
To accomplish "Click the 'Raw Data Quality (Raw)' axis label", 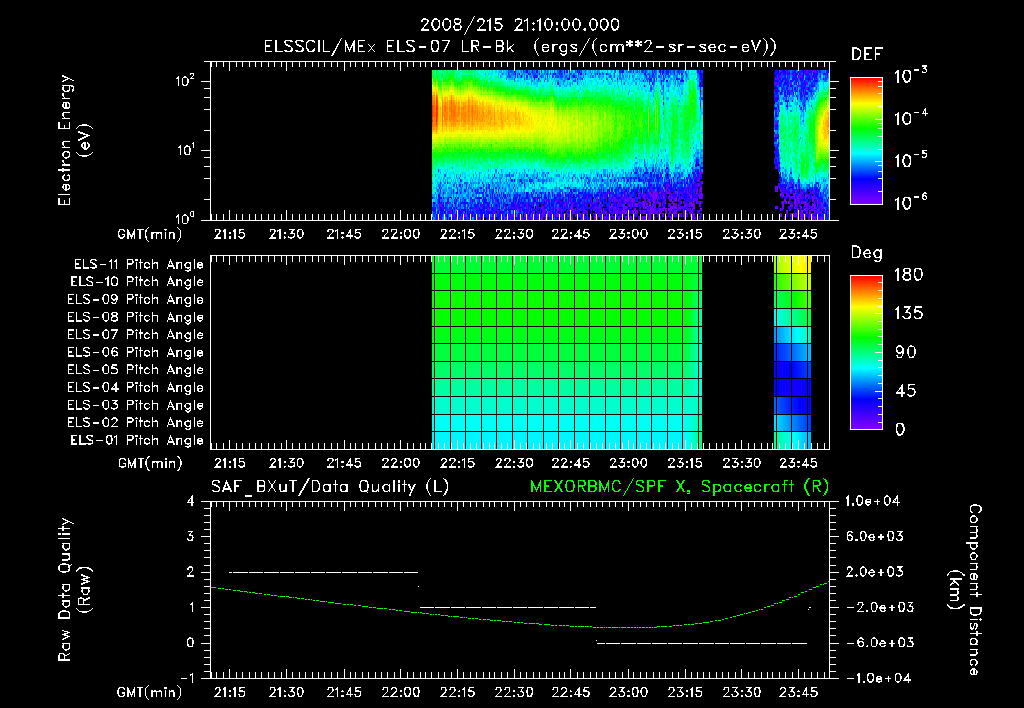I will point(74,590).
